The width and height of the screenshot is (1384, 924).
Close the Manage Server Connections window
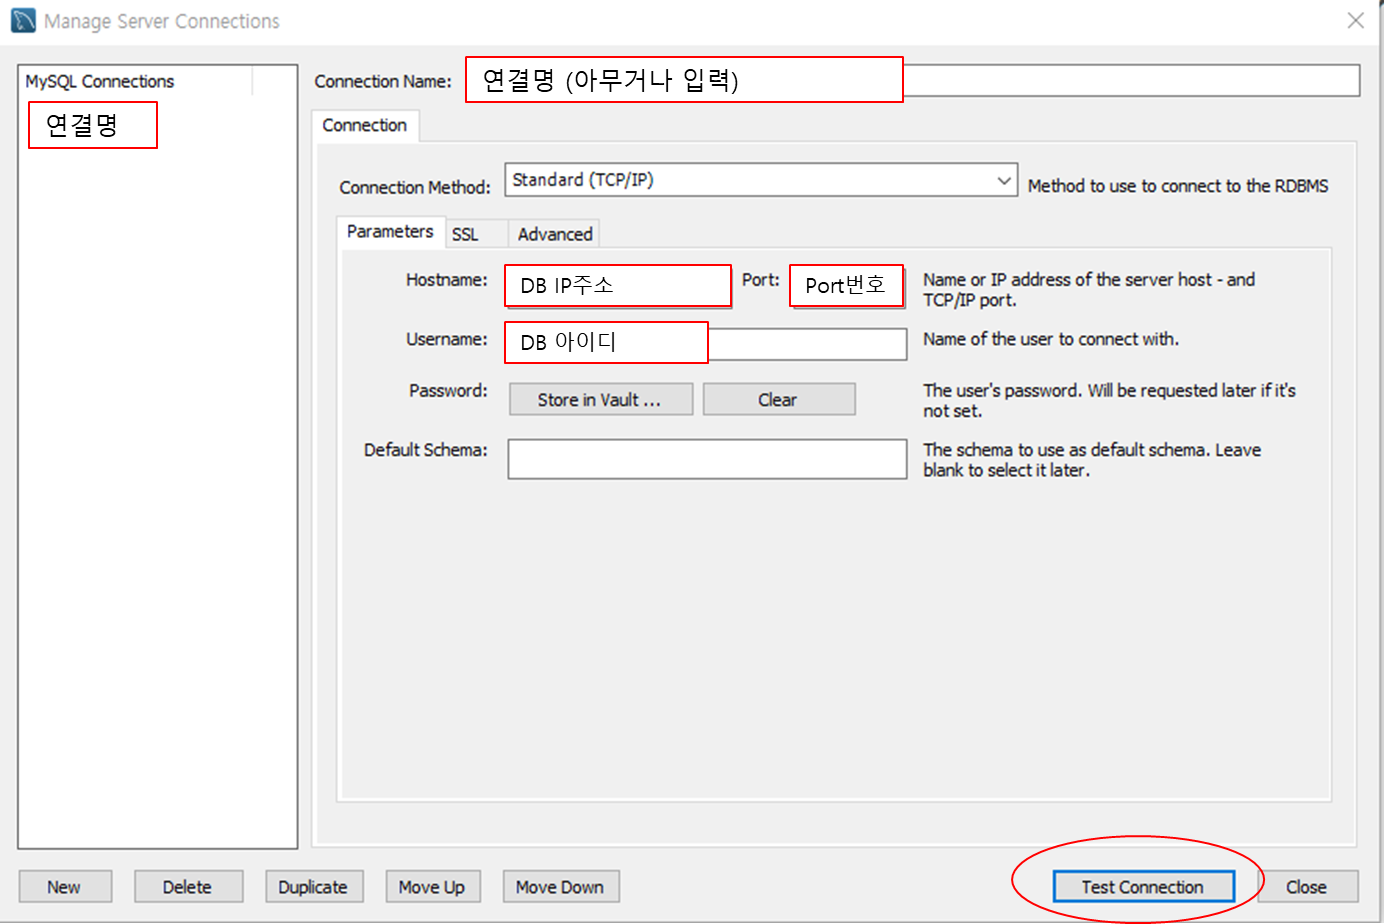tap(1355, 20)
